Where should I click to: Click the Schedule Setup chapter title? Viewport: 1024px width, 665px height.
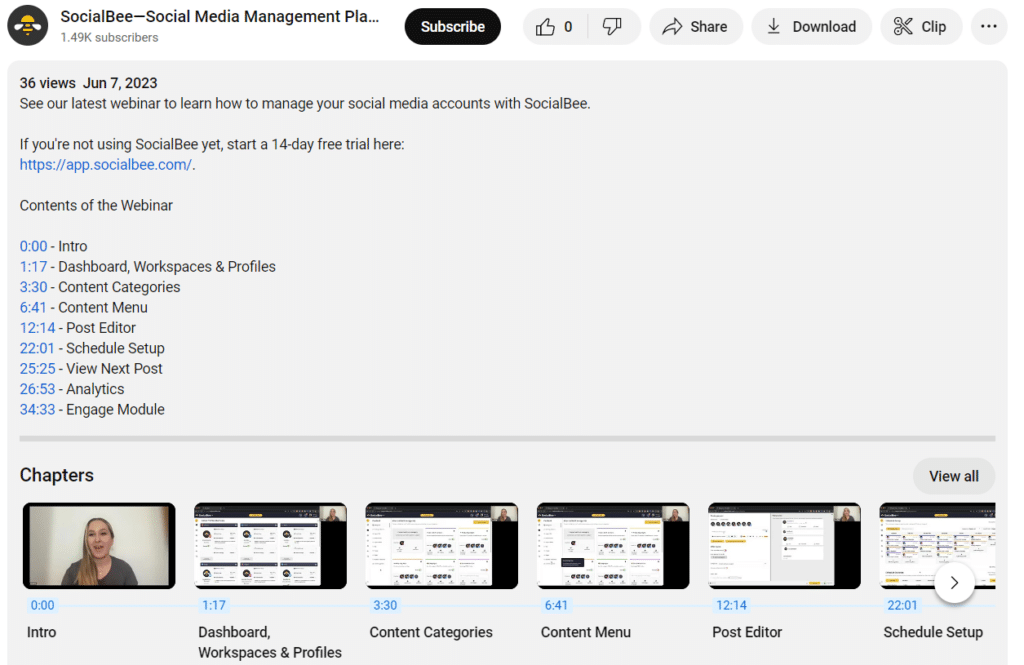tap(933, 632)
